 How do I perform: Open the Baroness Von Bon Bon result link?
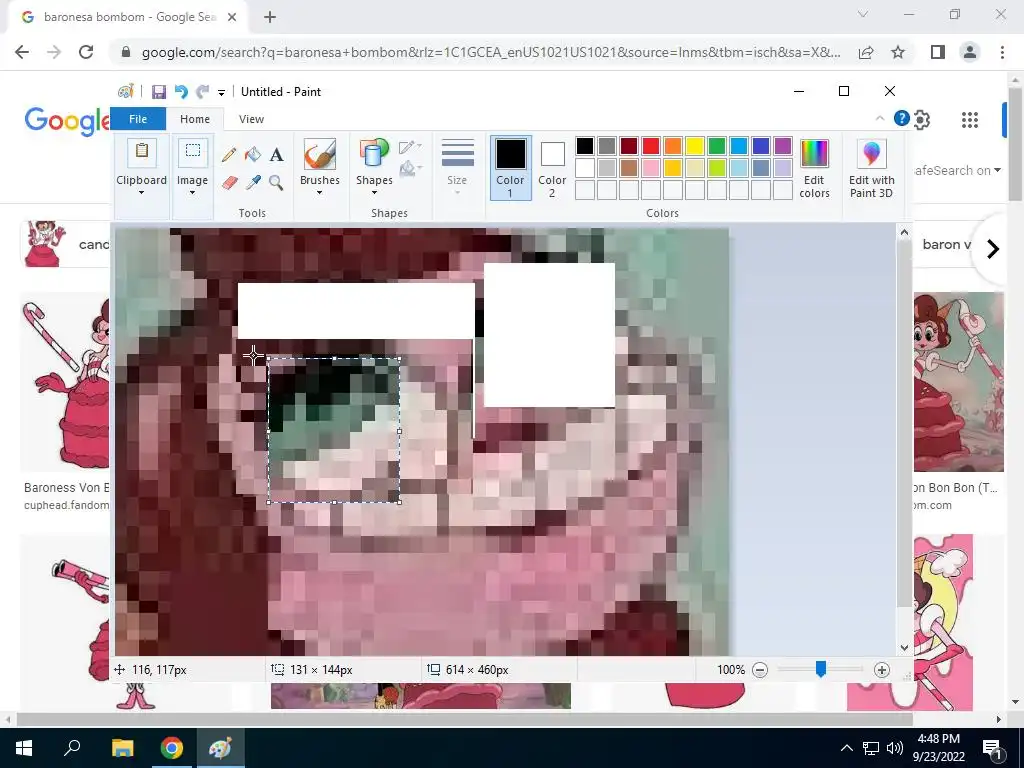point(67,487)
